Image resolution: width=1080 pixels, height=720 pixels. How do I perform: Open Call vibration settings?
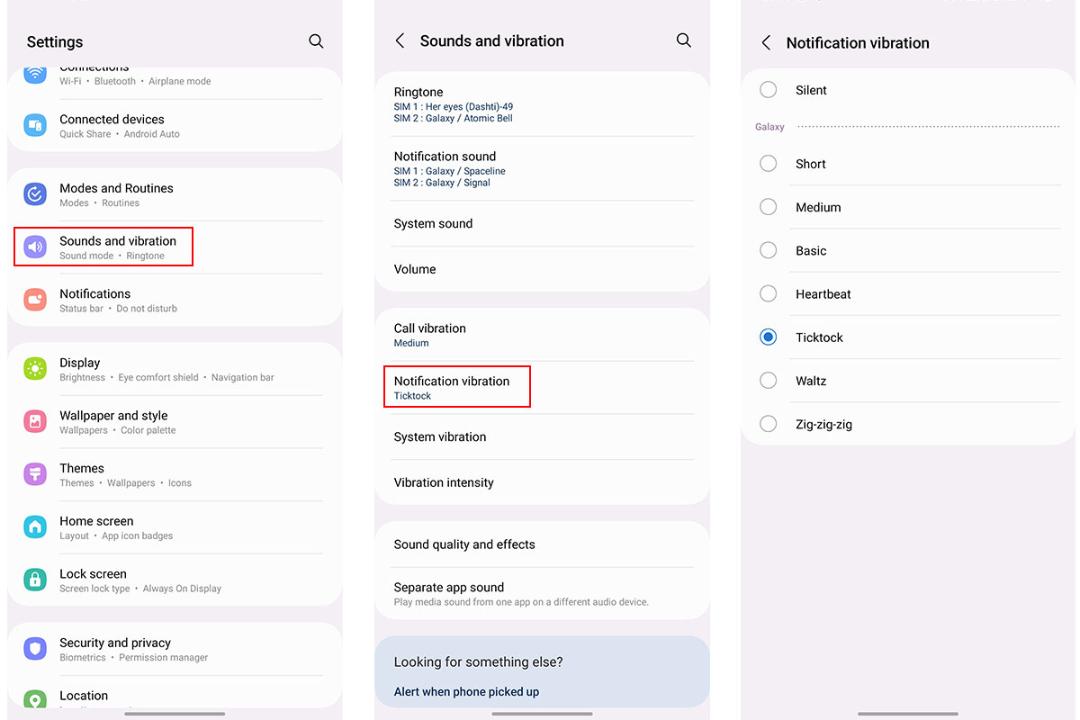point(542,335)
